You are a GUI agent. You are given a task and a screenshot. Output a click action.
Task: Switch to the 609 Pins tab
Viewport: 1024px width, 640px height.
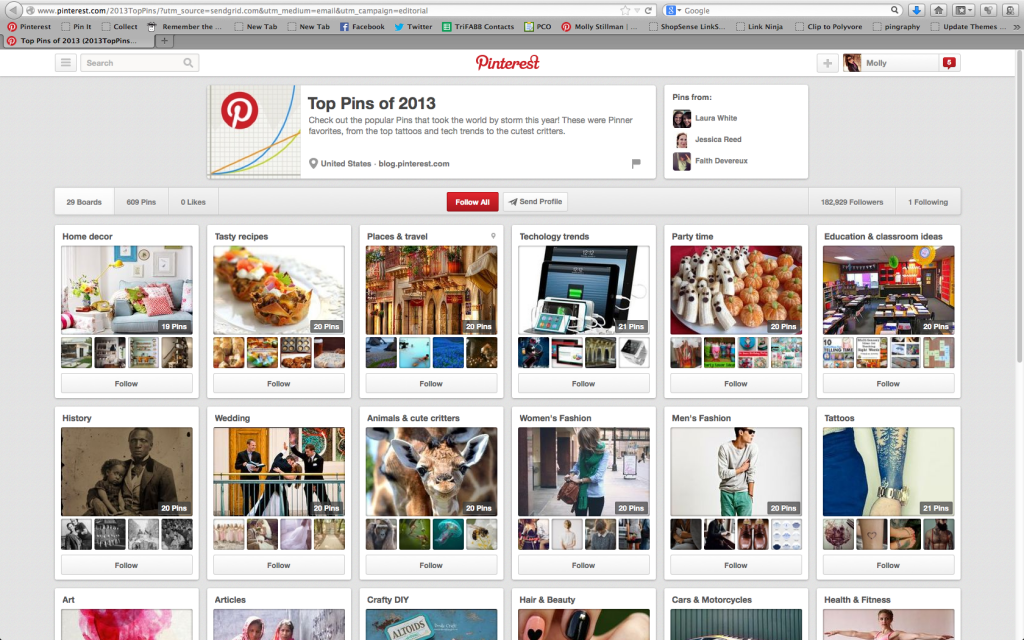(x=140, y=201)
